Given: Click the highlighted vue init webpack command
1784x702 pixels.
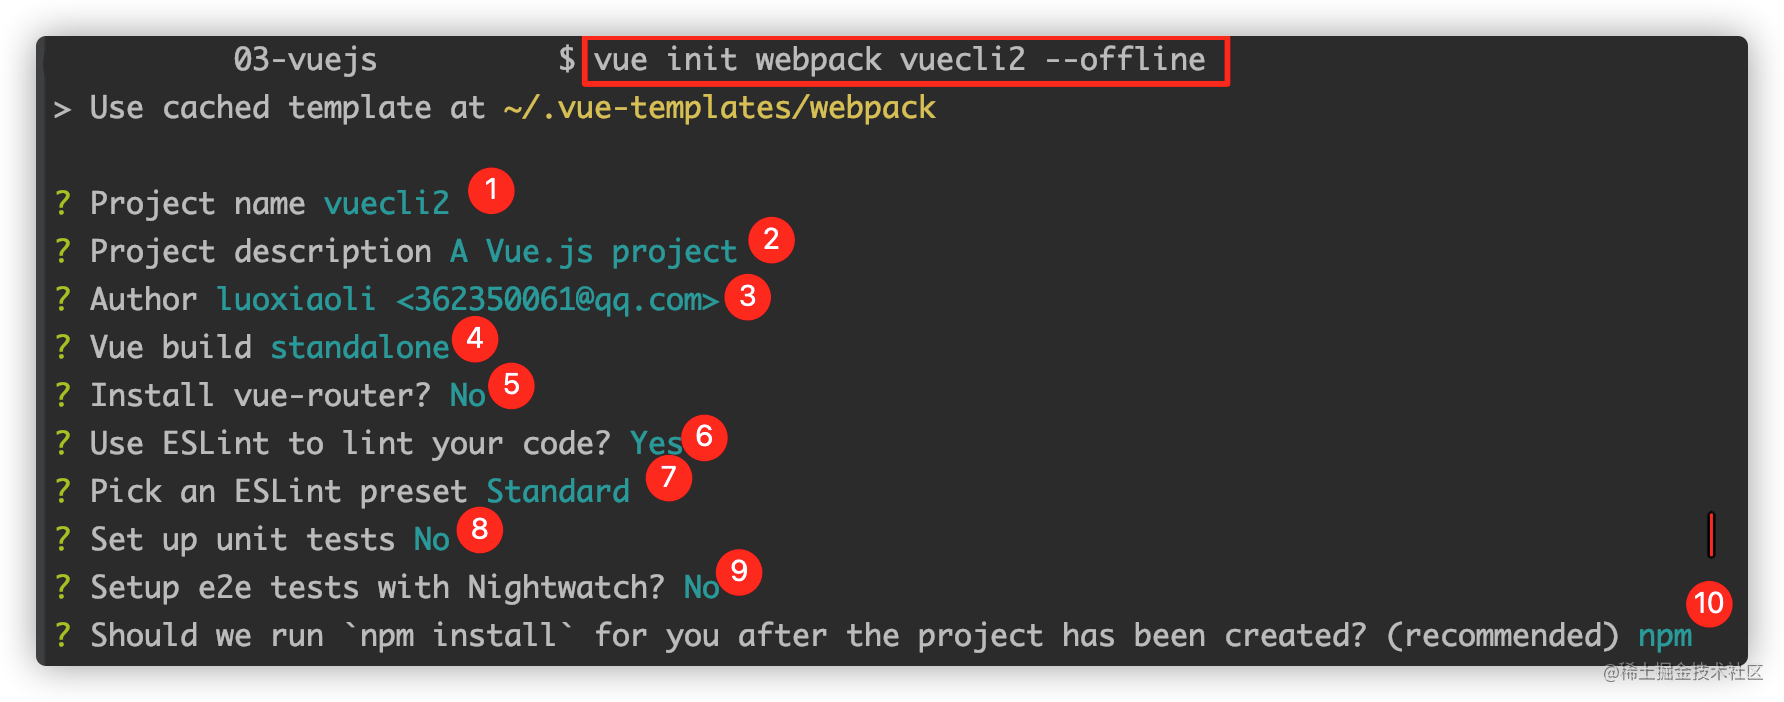Looking at the screenshot, I should (x=900, y=60).
